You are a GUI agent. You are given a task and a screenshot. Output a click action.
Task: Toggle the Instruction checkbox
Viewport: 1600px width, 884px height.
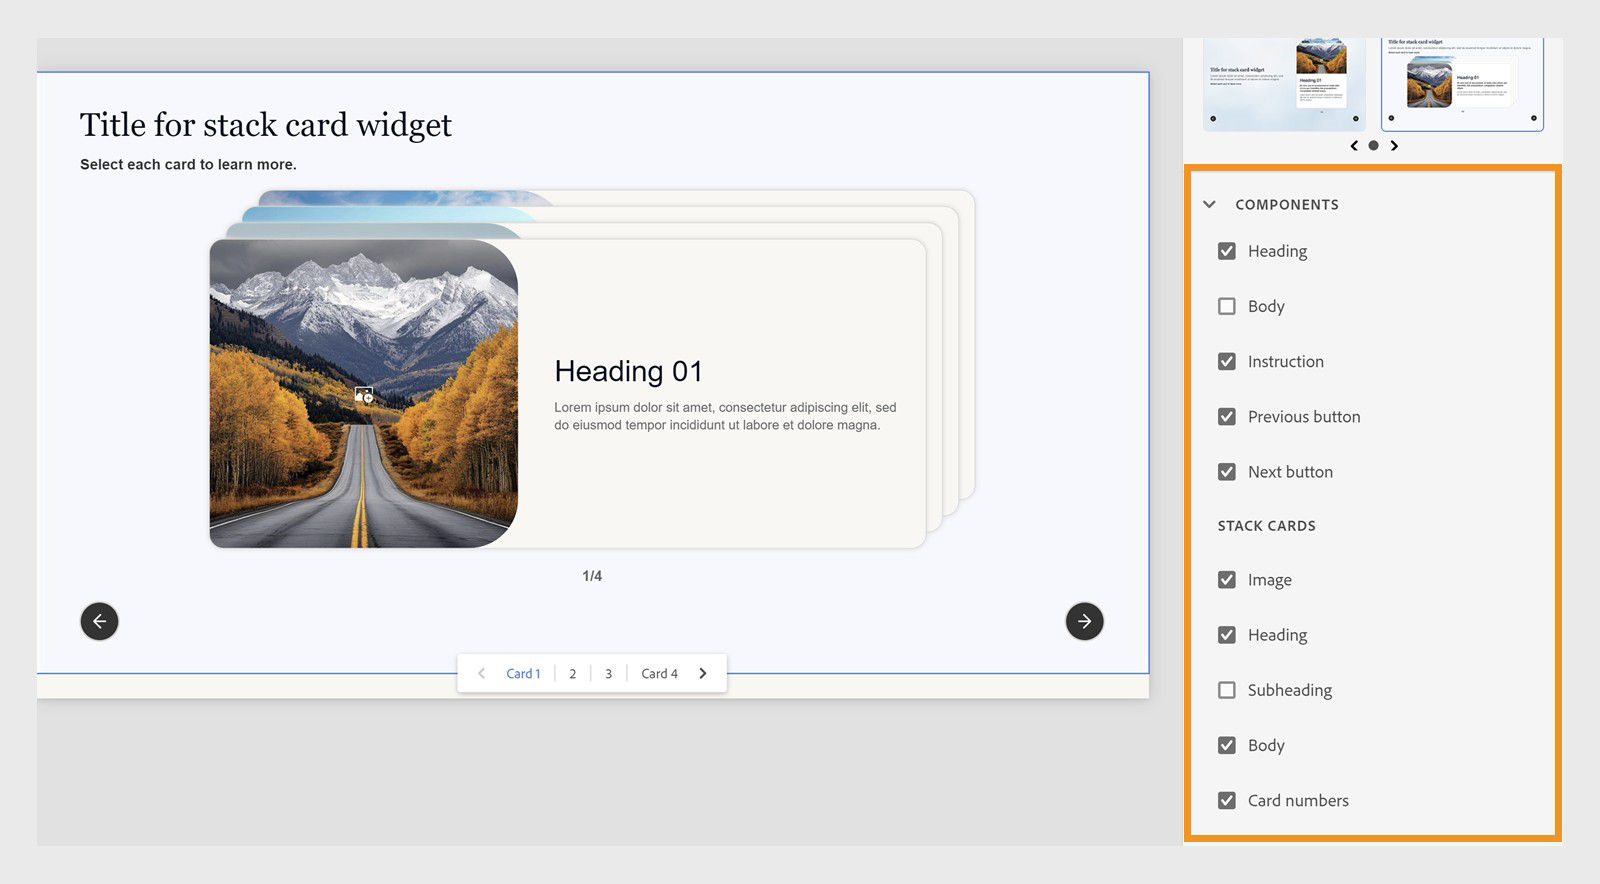[1227, 361]
